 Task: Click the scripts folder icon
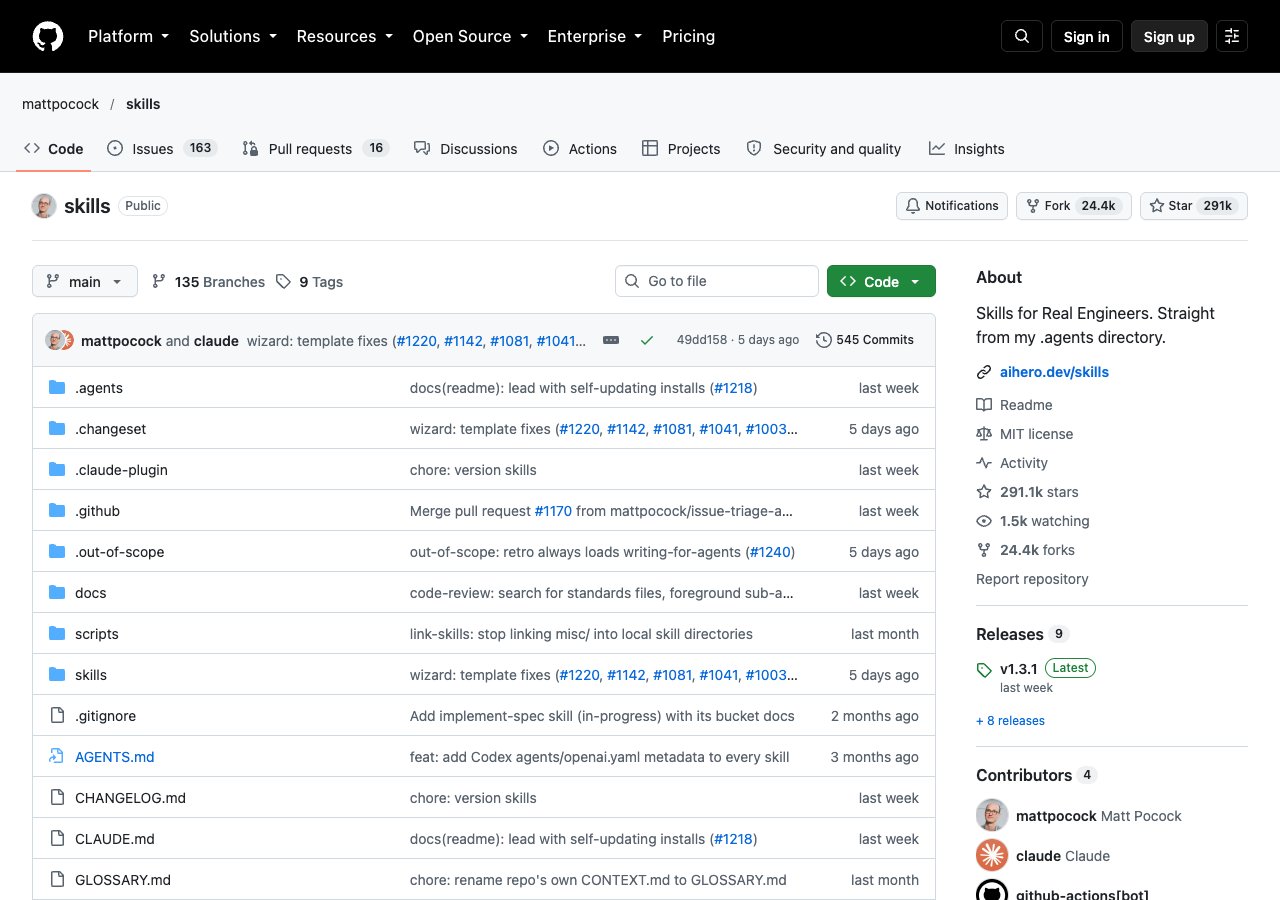click(57, 634)
